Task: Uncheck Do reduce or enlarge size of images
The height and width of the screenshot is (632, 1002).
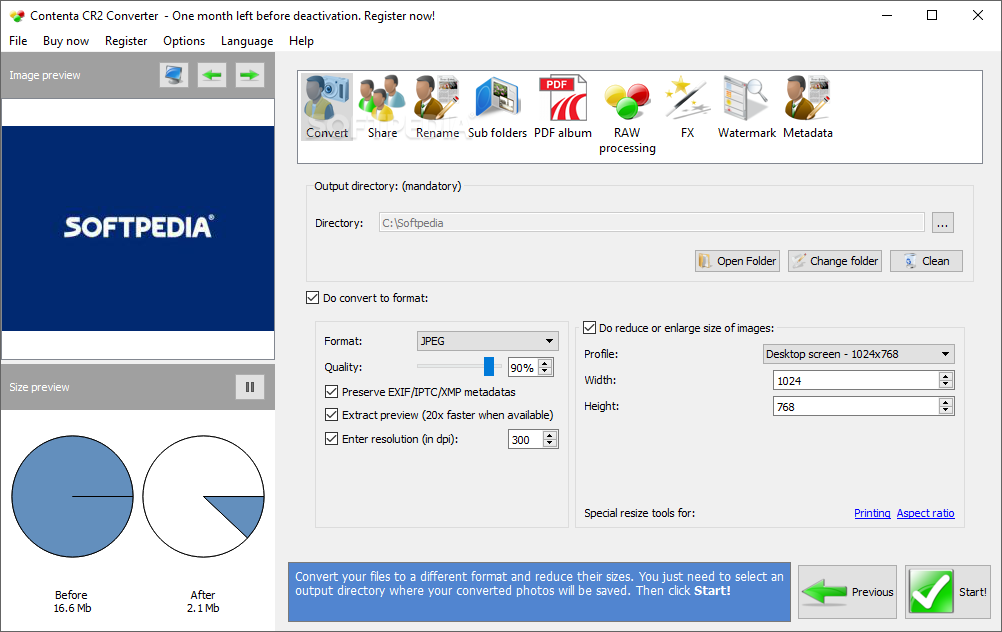Action: tap(589, 328)
